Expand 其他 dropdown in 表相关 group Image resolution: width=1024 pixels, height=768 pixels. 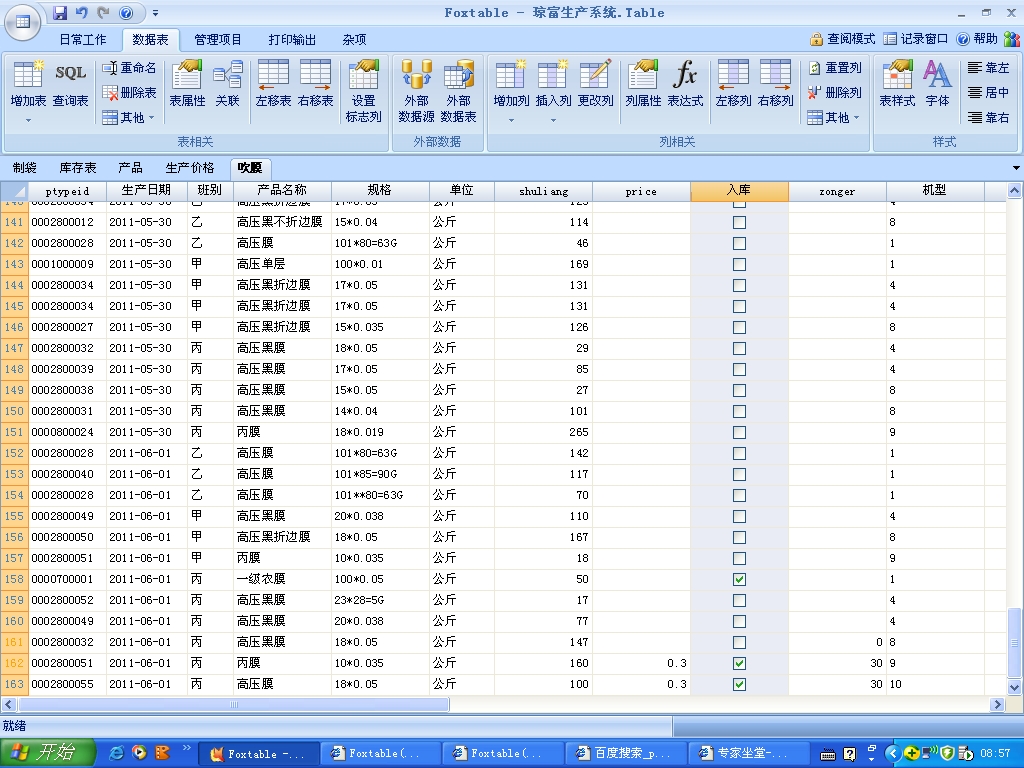129,118
